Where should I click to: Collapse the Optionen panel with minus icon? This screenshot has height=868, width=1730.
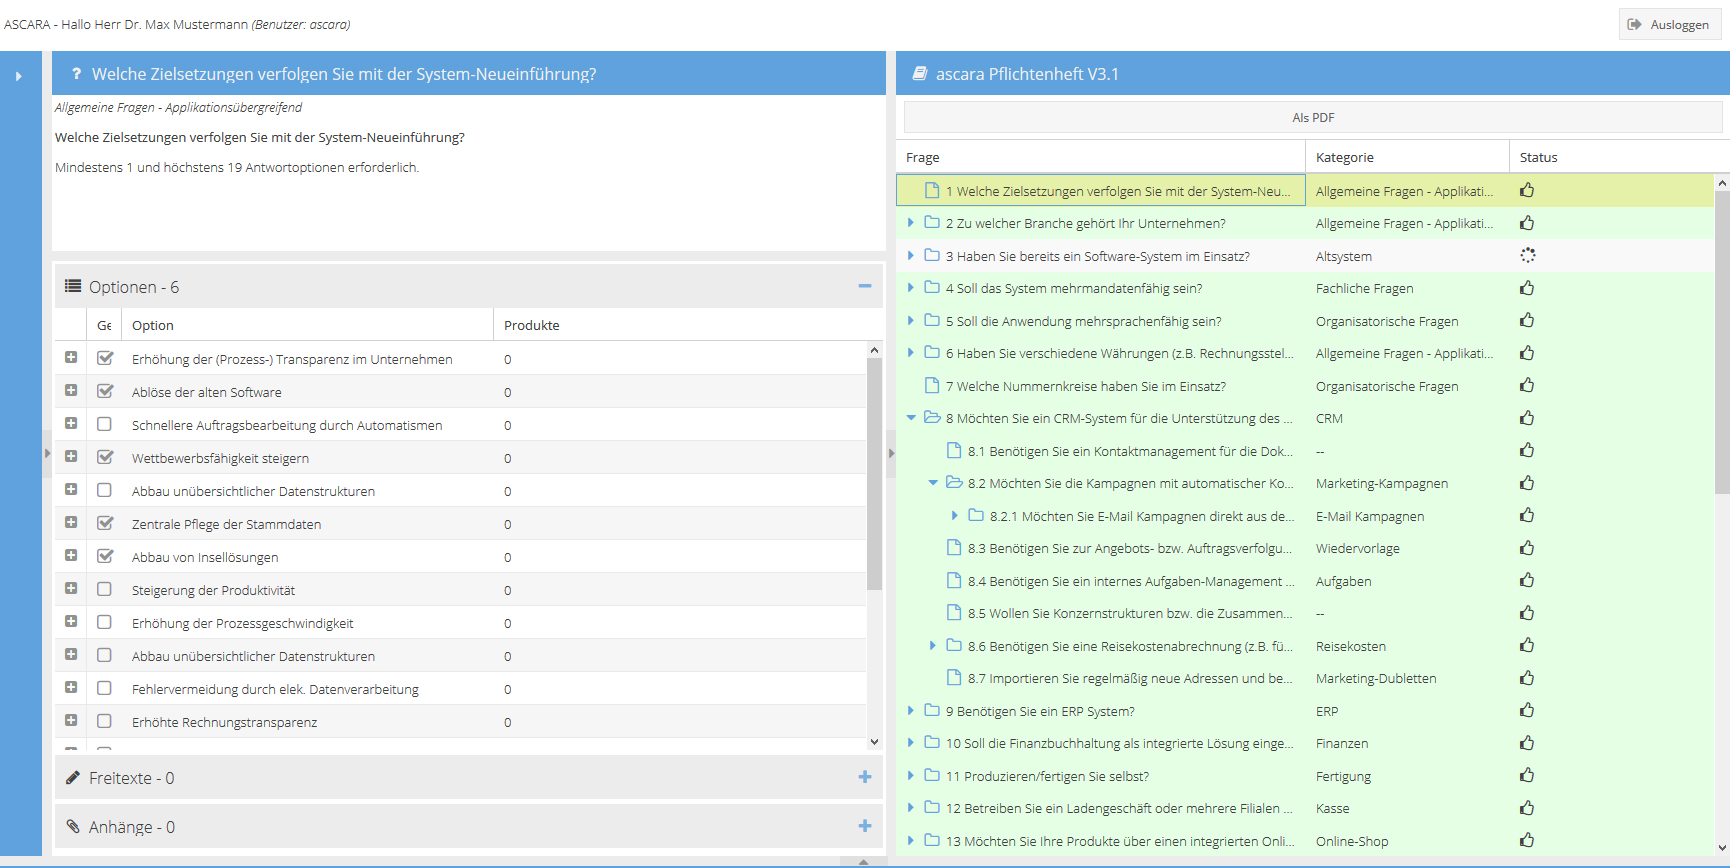864,287
